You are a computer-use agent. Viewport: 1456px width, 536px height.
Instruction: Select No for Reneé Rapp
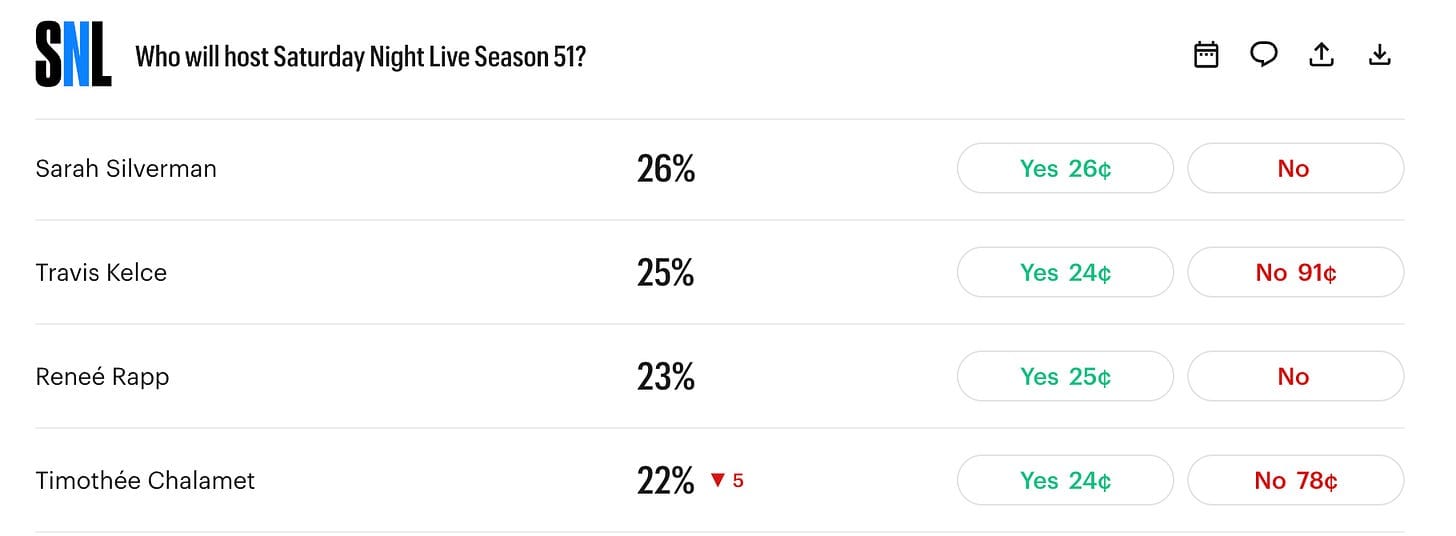click(x=1295, y=376)
